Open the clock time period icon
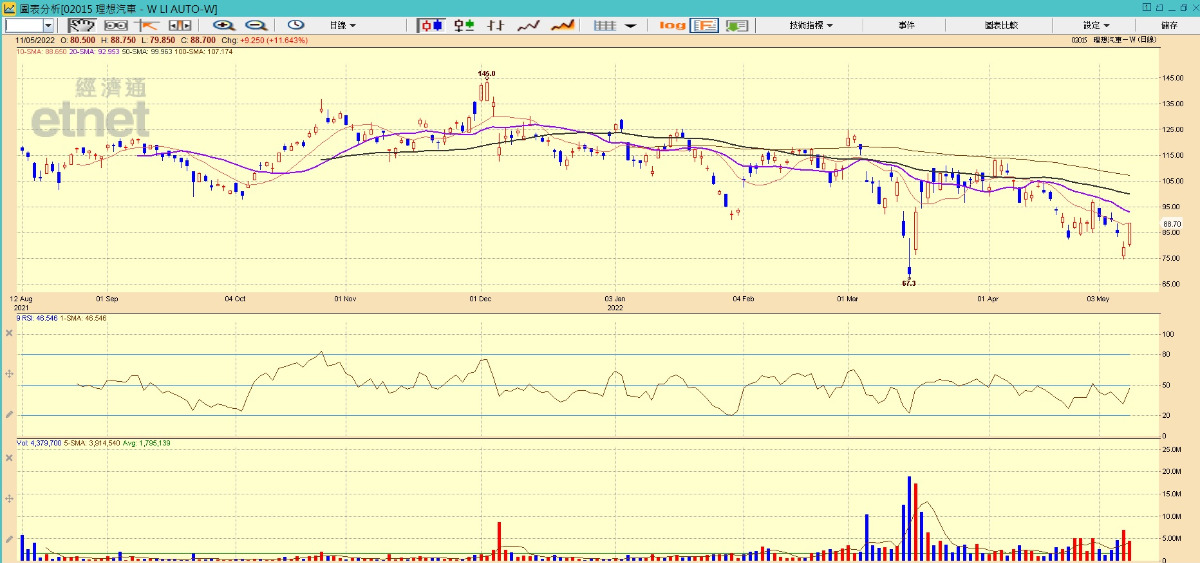The height and width of the screenshot is (563, 1200). (x=296, y=25)
